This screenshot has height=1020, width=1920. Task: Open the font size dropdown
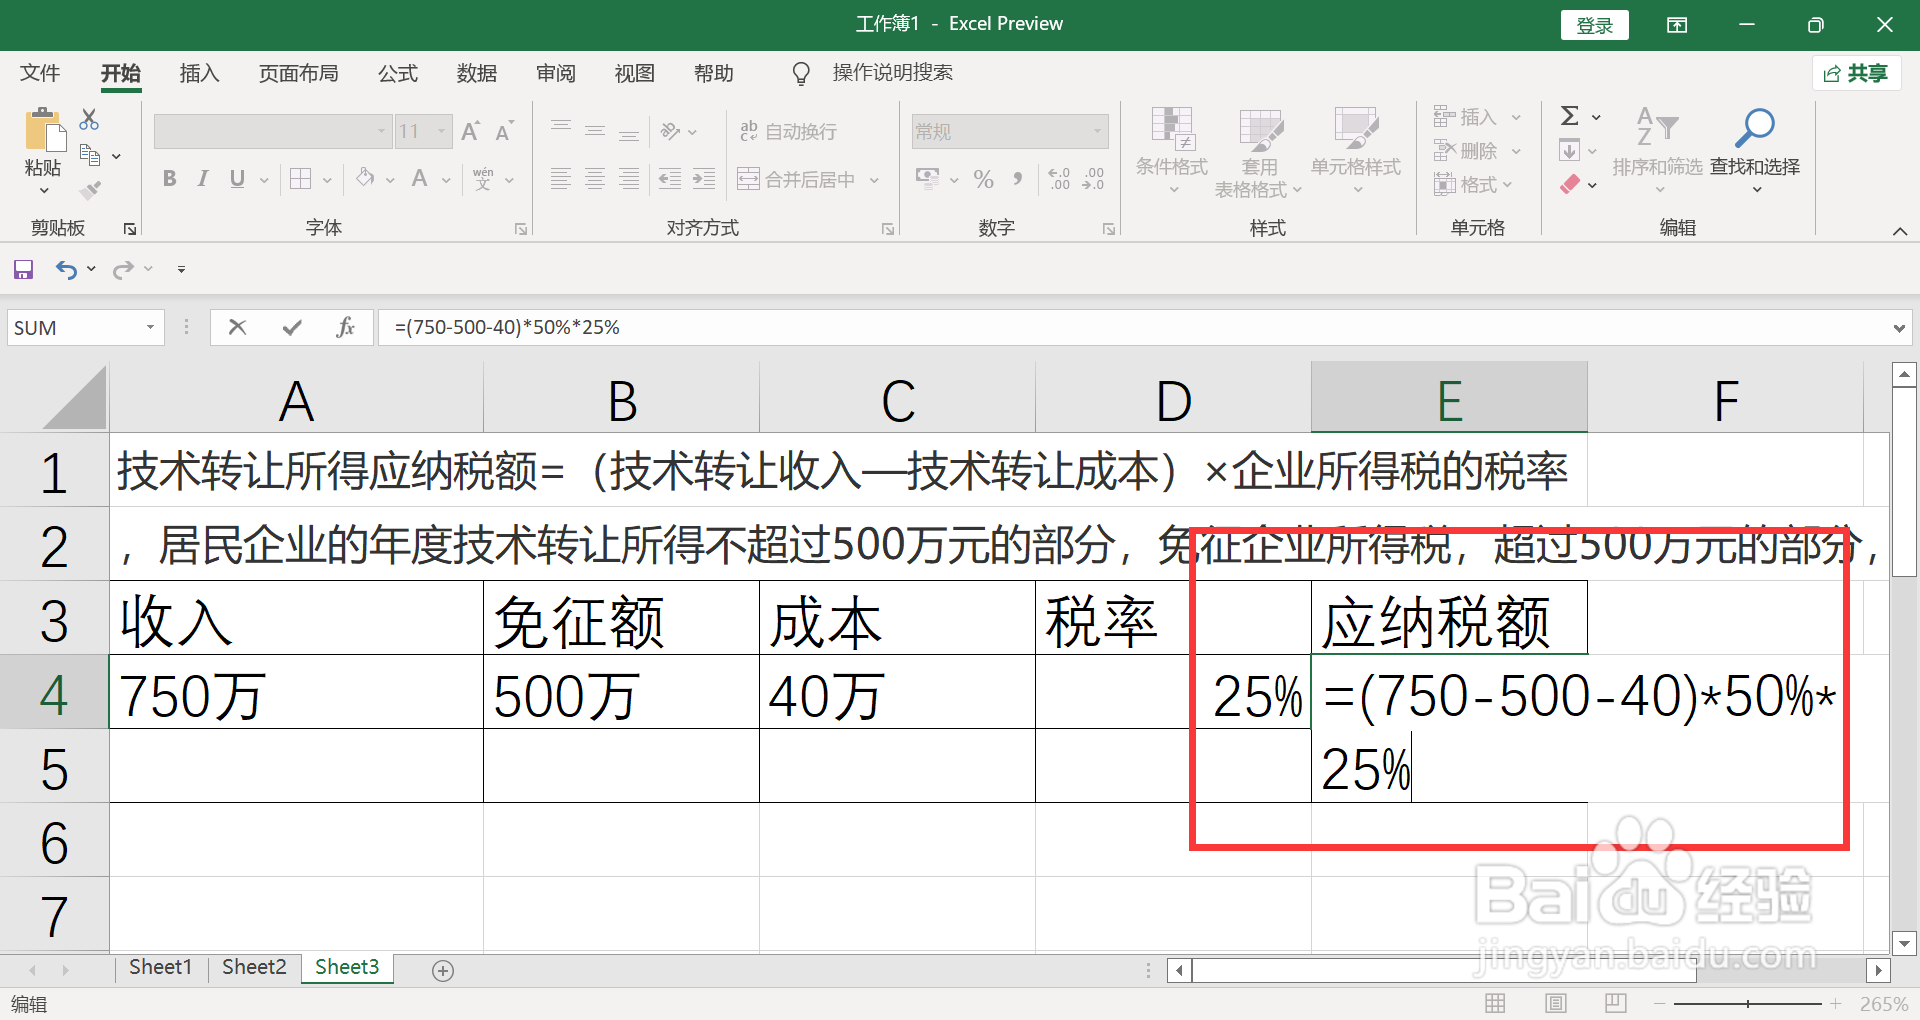[x=441, y=130]
